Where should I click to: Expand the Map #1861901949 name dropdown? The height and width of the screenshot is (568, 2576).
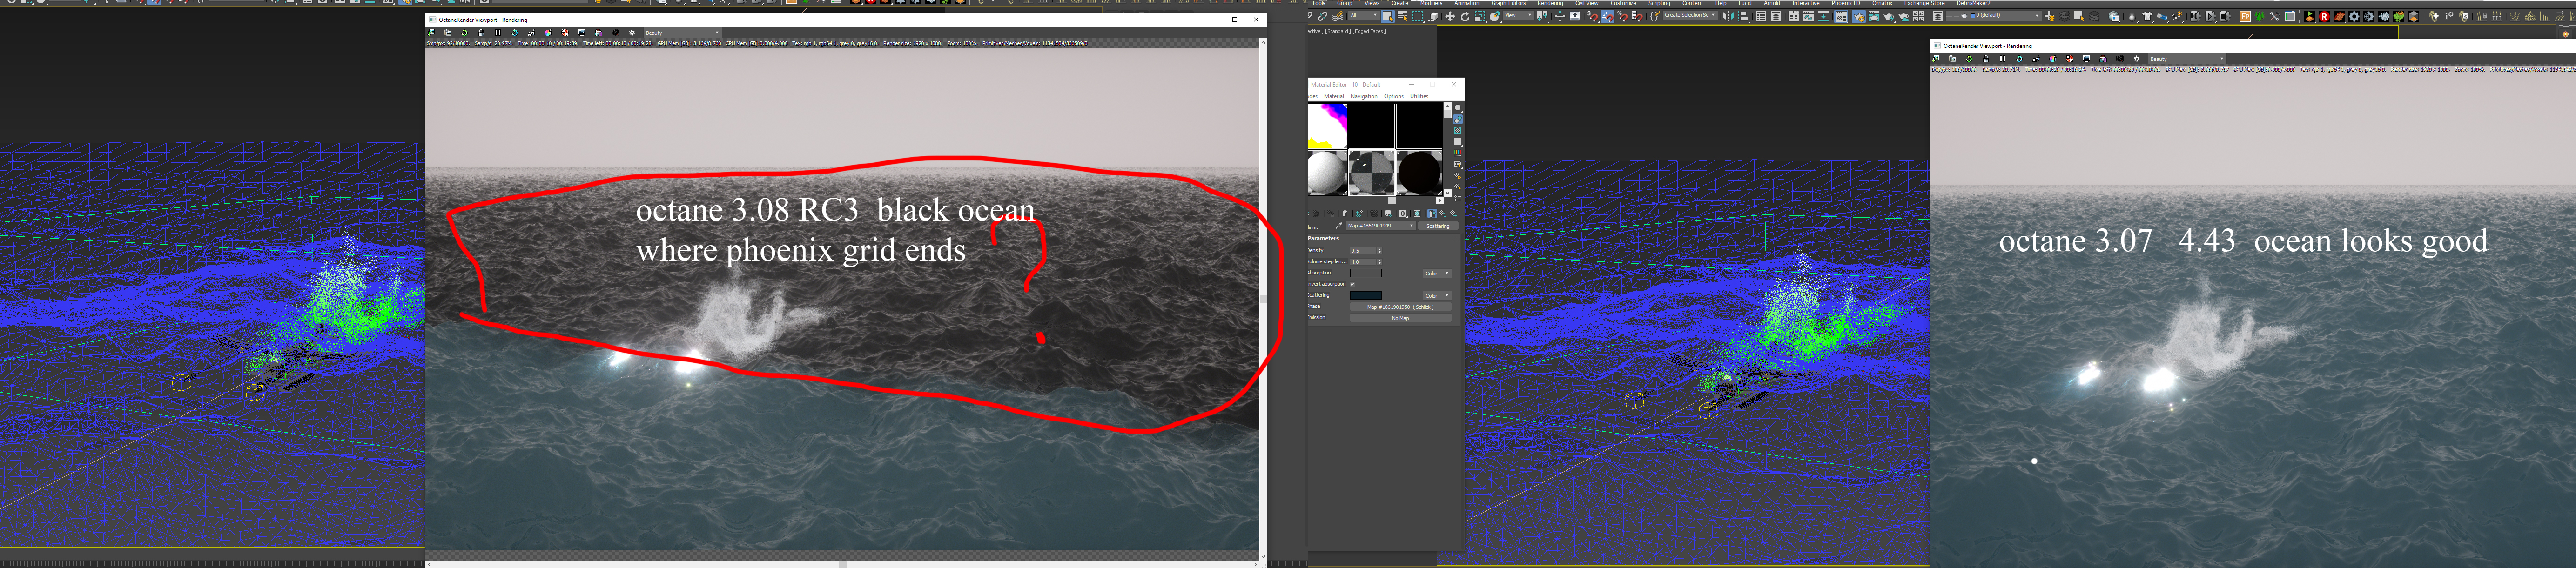[x=1412, y=226]
